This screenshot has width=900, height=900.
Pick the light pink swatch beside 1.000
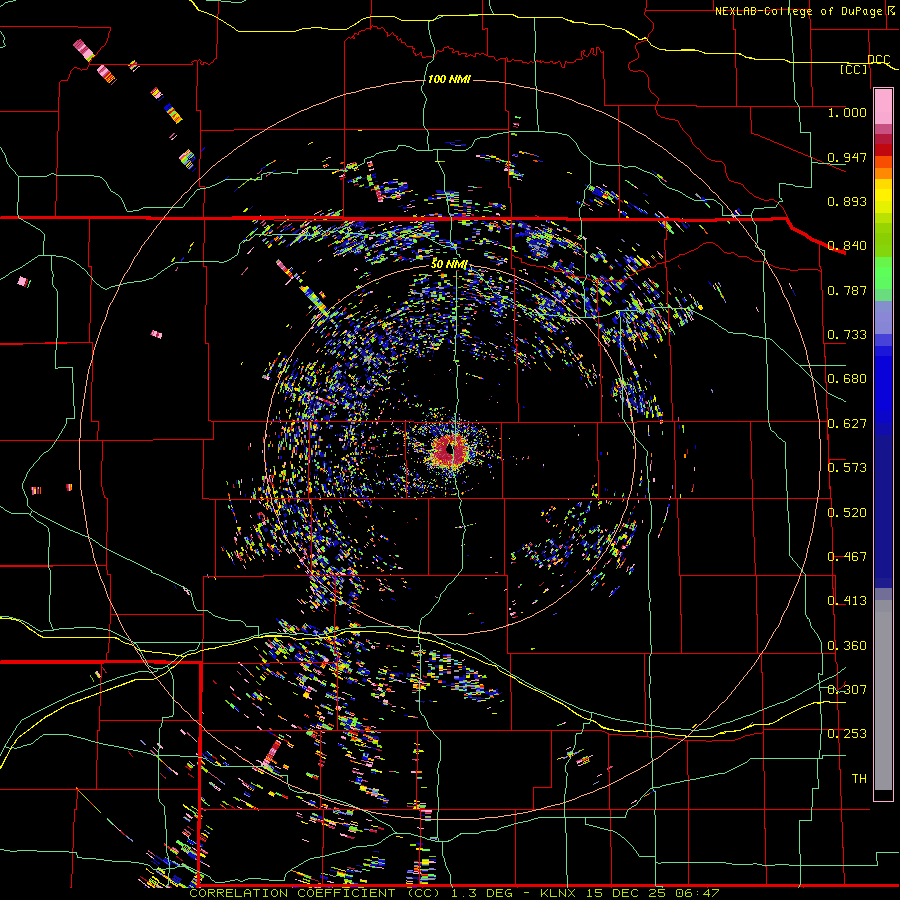tap(883, 107)
